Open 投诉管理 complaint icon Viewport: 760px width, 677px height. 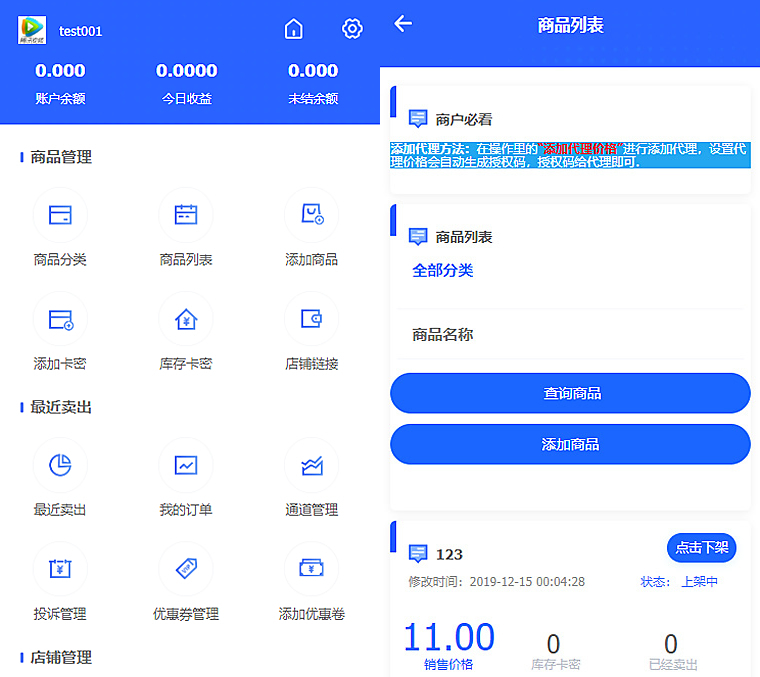click(60, 569)
